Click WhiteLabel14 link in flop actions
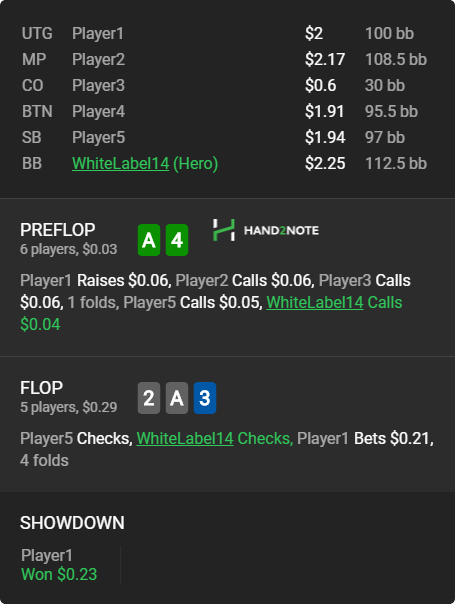 (x=185, y=438)
